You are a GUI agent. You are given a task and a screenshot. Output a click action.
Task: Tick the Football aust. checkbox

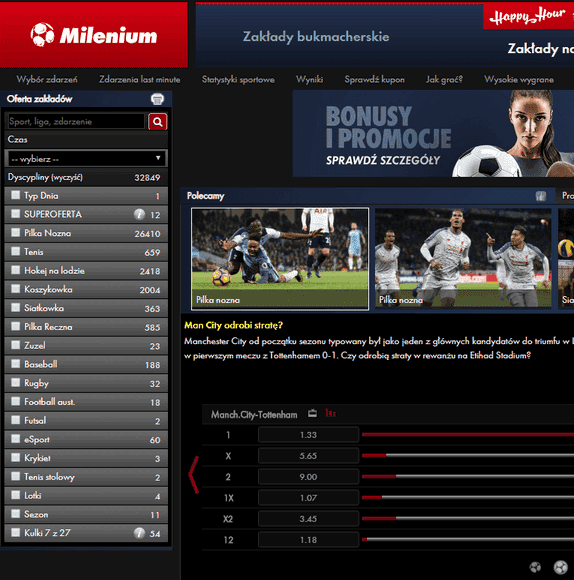[x=16, y=401]
